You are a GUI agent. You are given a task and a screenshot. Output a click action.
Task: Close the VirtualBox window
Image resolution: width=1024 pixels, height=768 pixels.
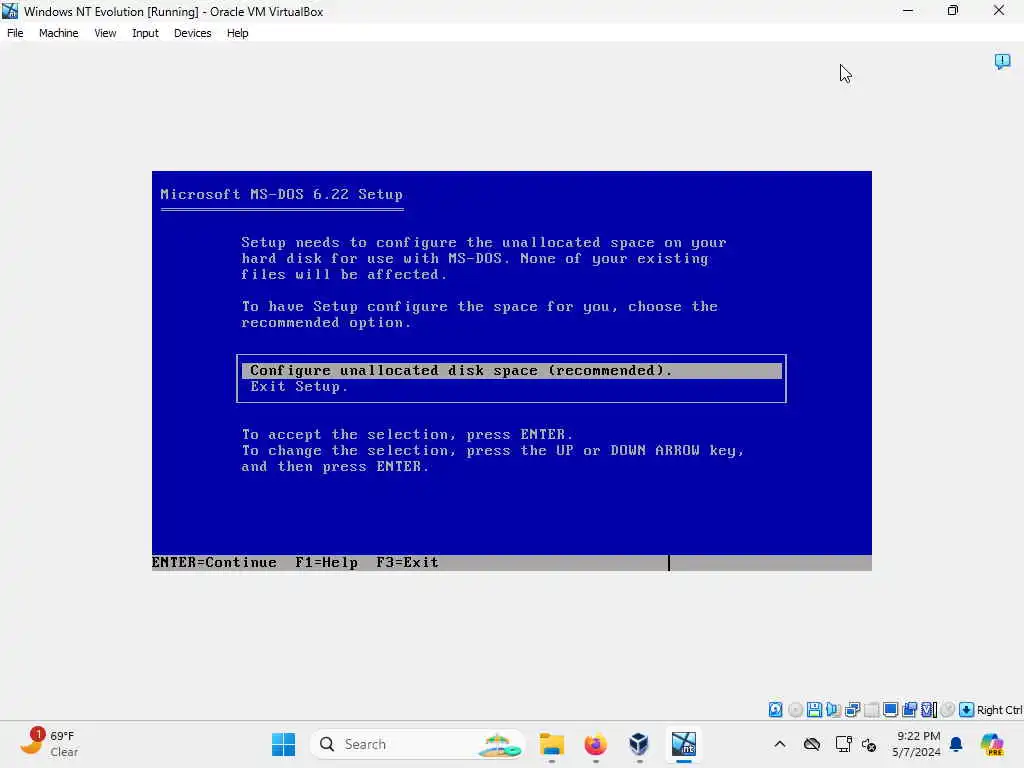(x=999, y=10)
